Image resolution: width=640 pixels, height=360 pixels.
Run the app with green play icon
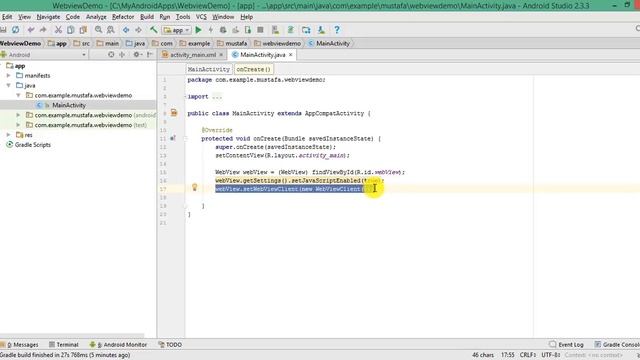coord(198,30)
